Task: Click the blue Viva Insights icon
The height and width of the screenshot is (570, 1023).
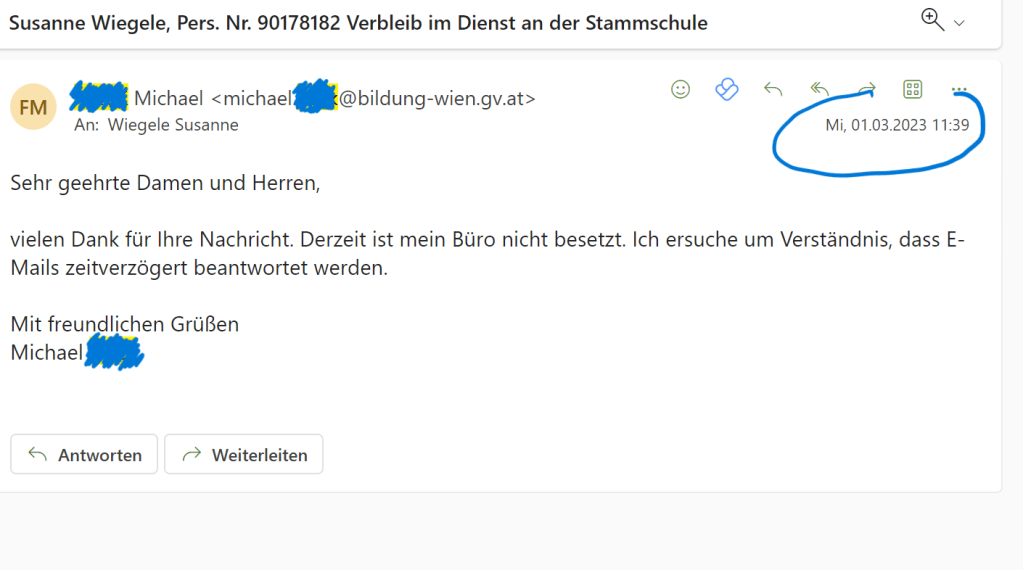Action: click(726, 90)
